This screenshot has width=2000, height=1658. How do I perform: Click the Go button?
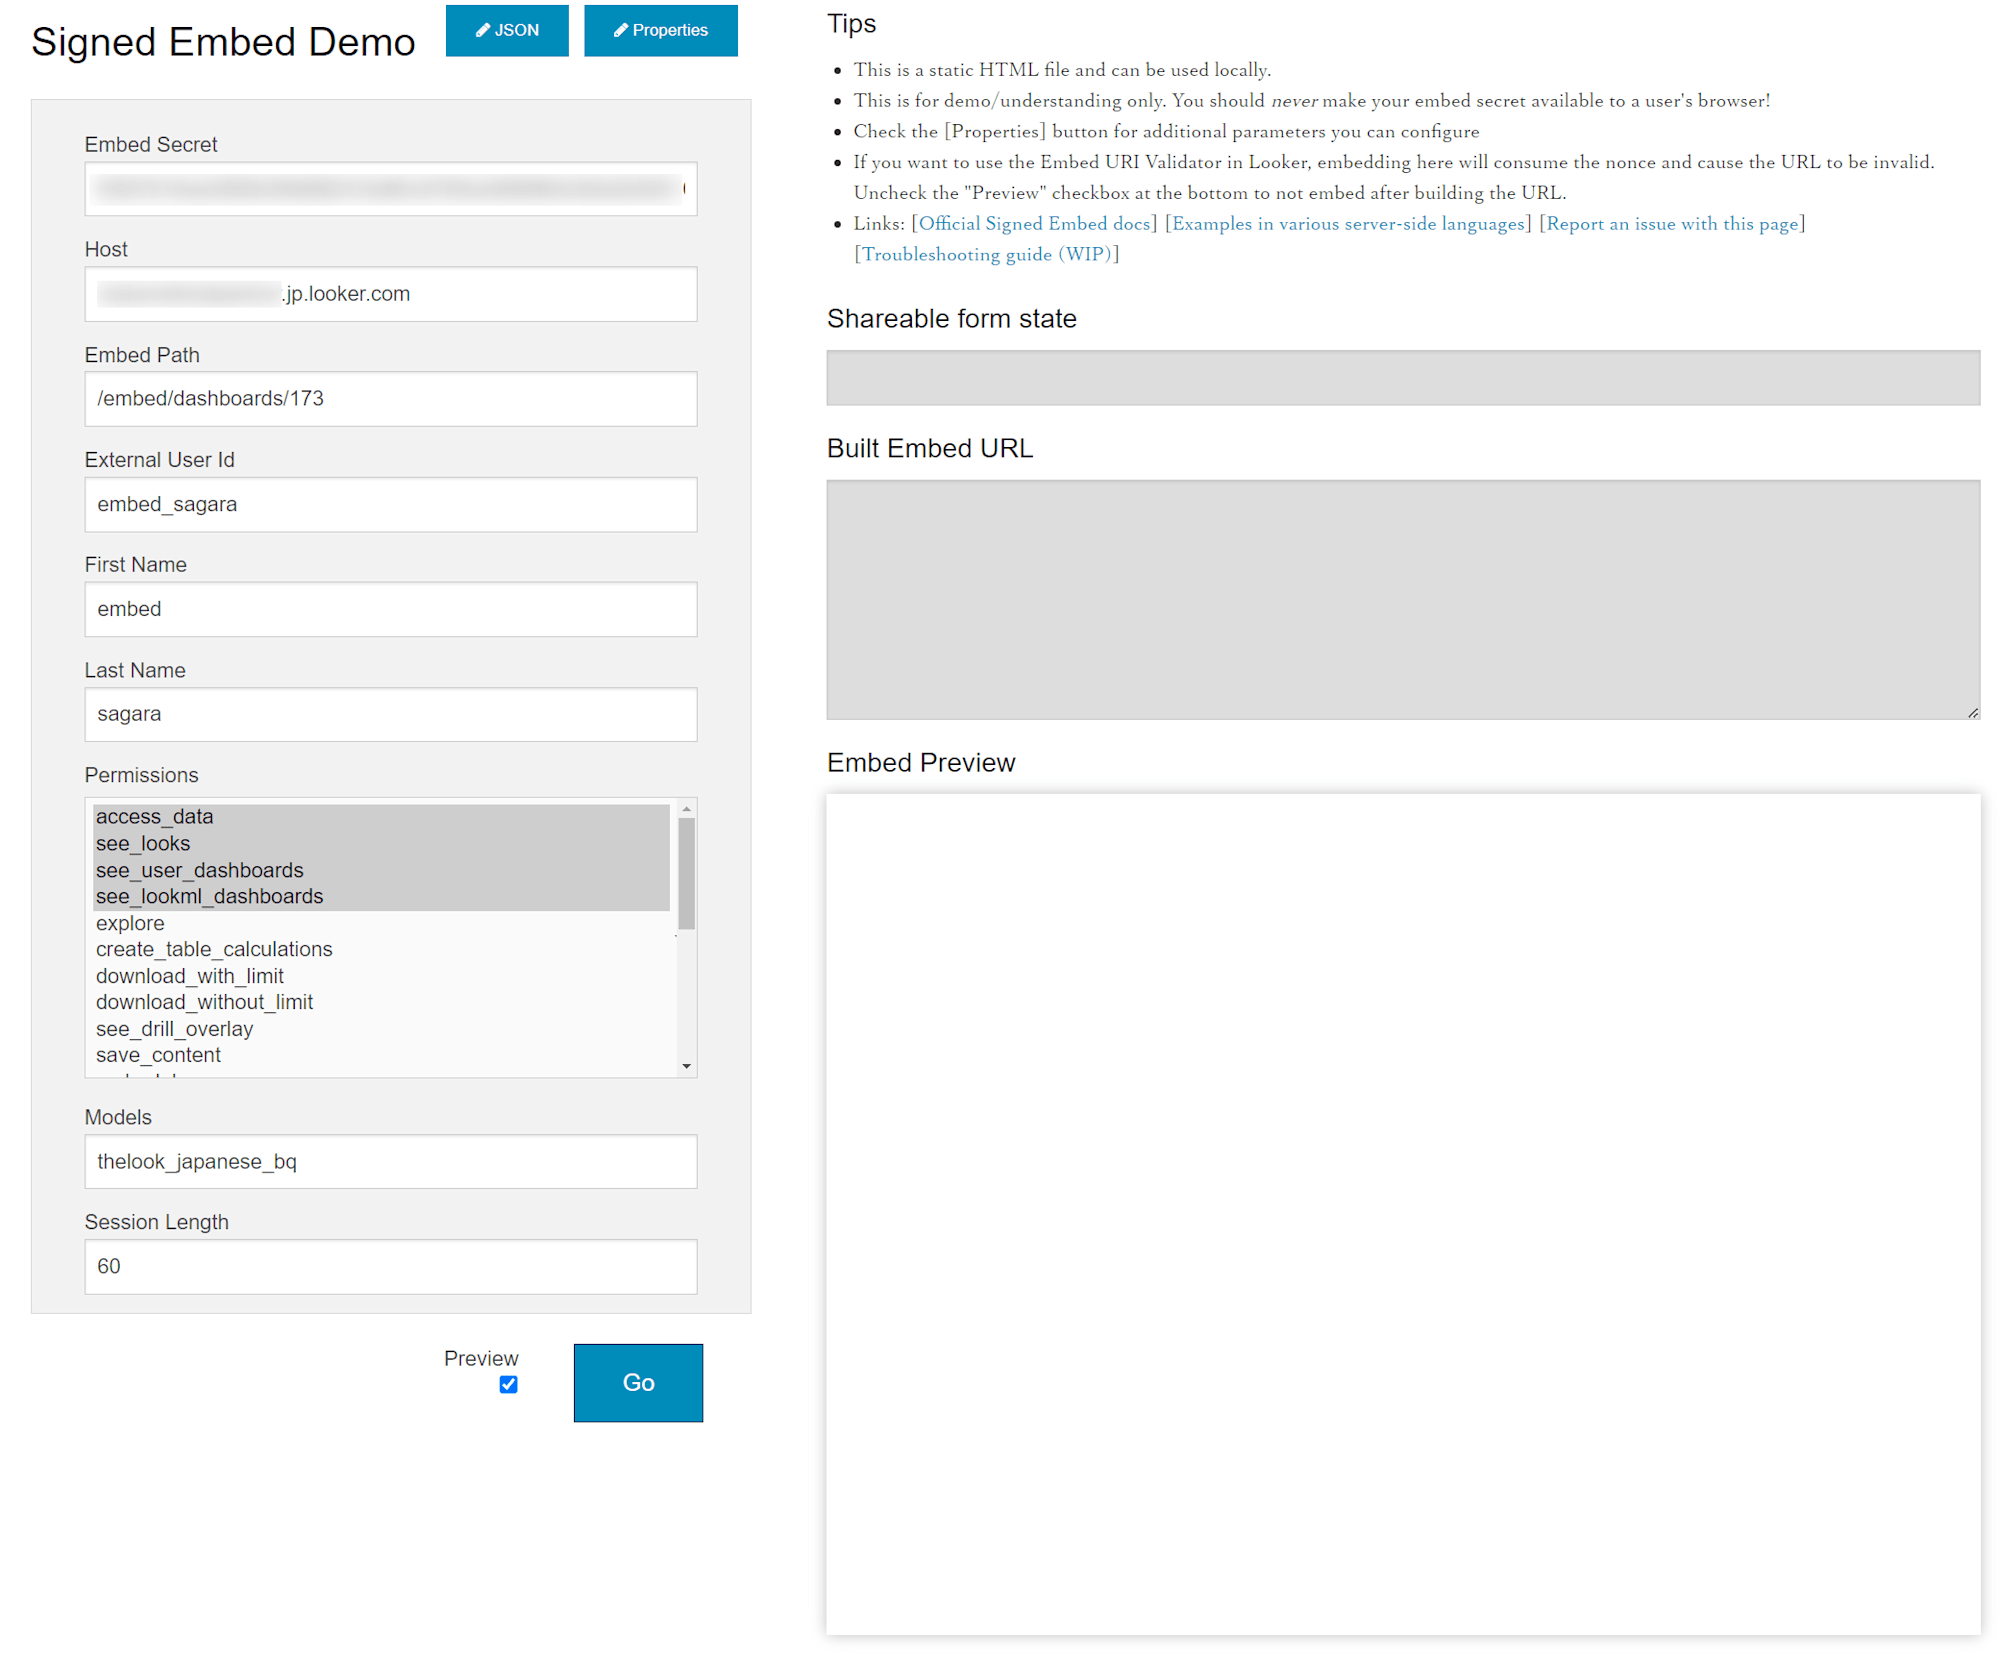tap(638, 1383)
